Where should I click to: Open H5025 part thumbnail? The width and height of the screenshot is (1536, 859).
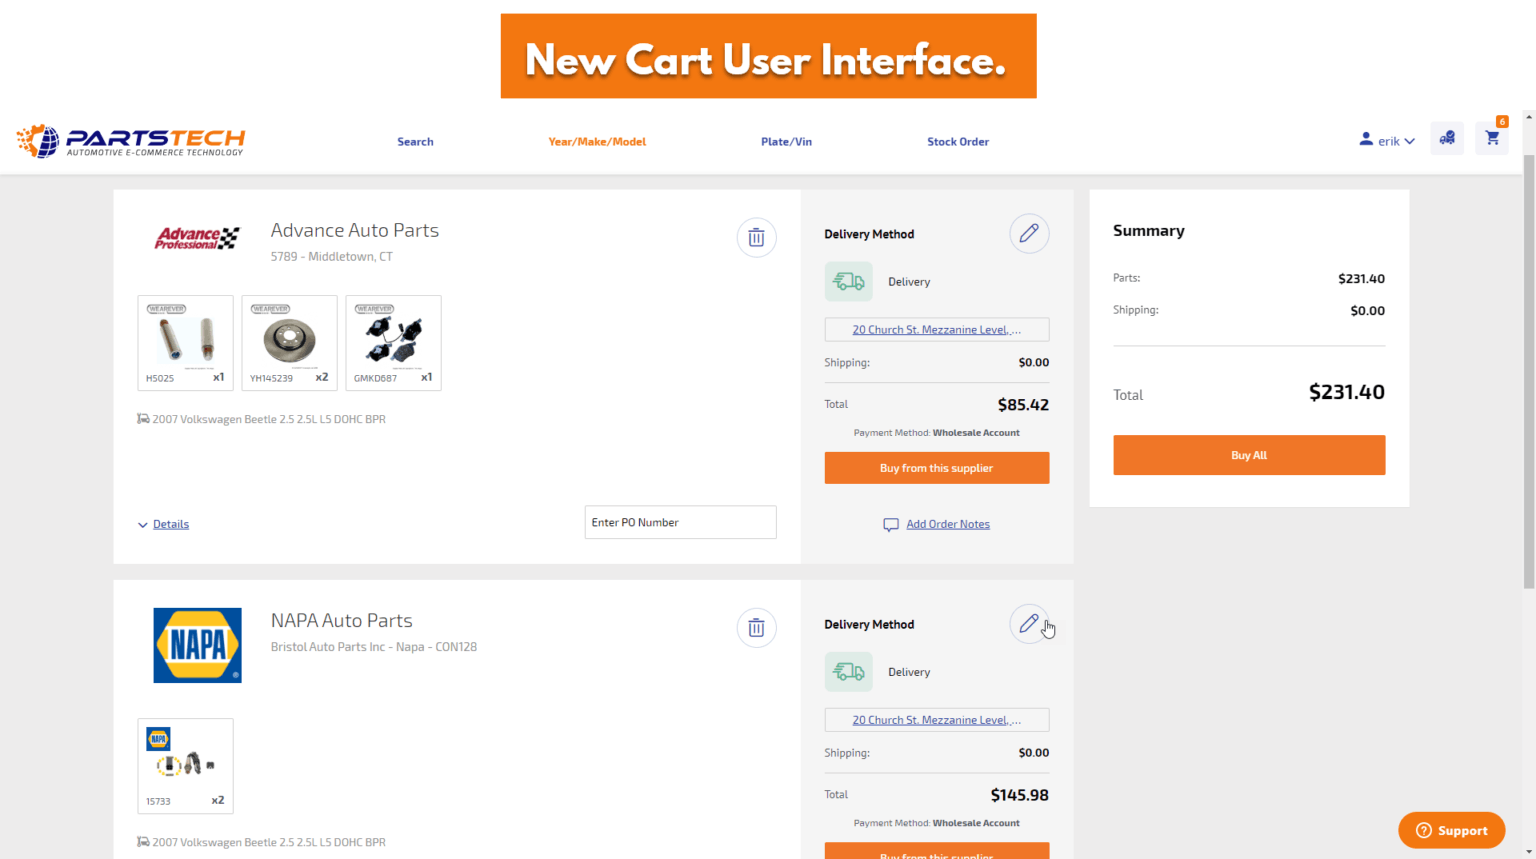coord(185,343)
